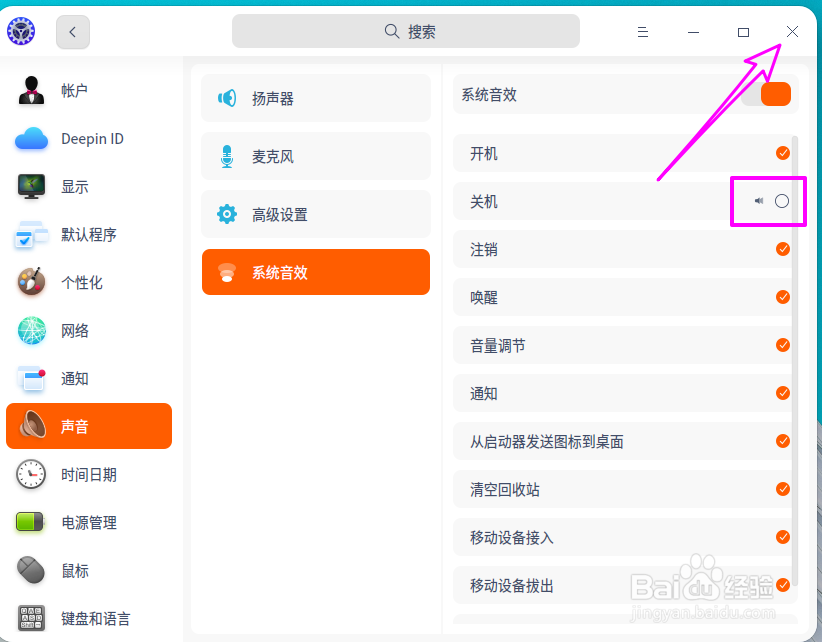Click the 麦克风 microphone icon
The image size is (822, 642).
(x=227, y=156)
